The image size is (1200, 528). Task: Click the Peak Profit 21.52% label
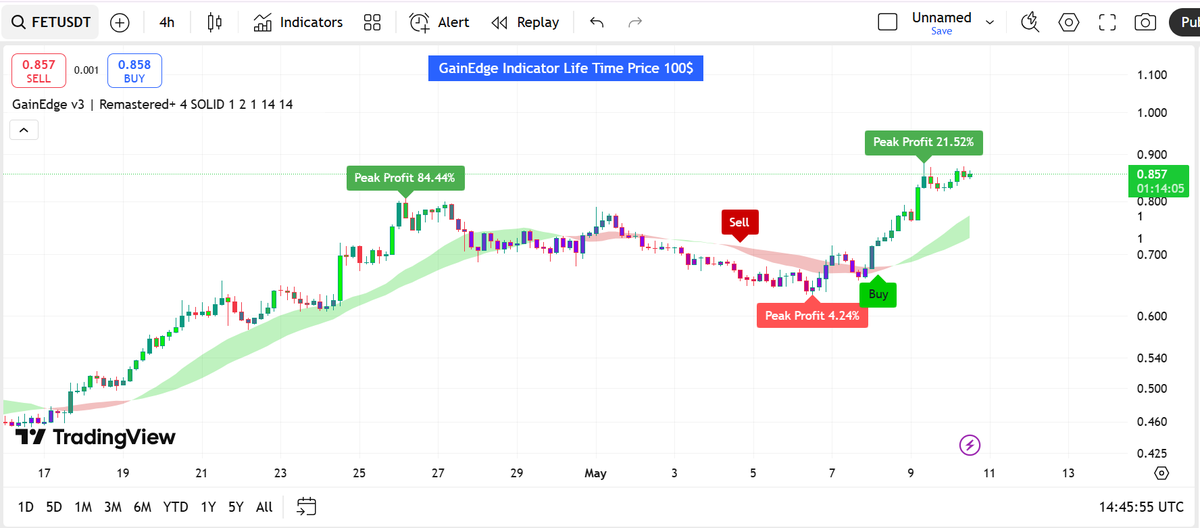(x=924, y=142)
